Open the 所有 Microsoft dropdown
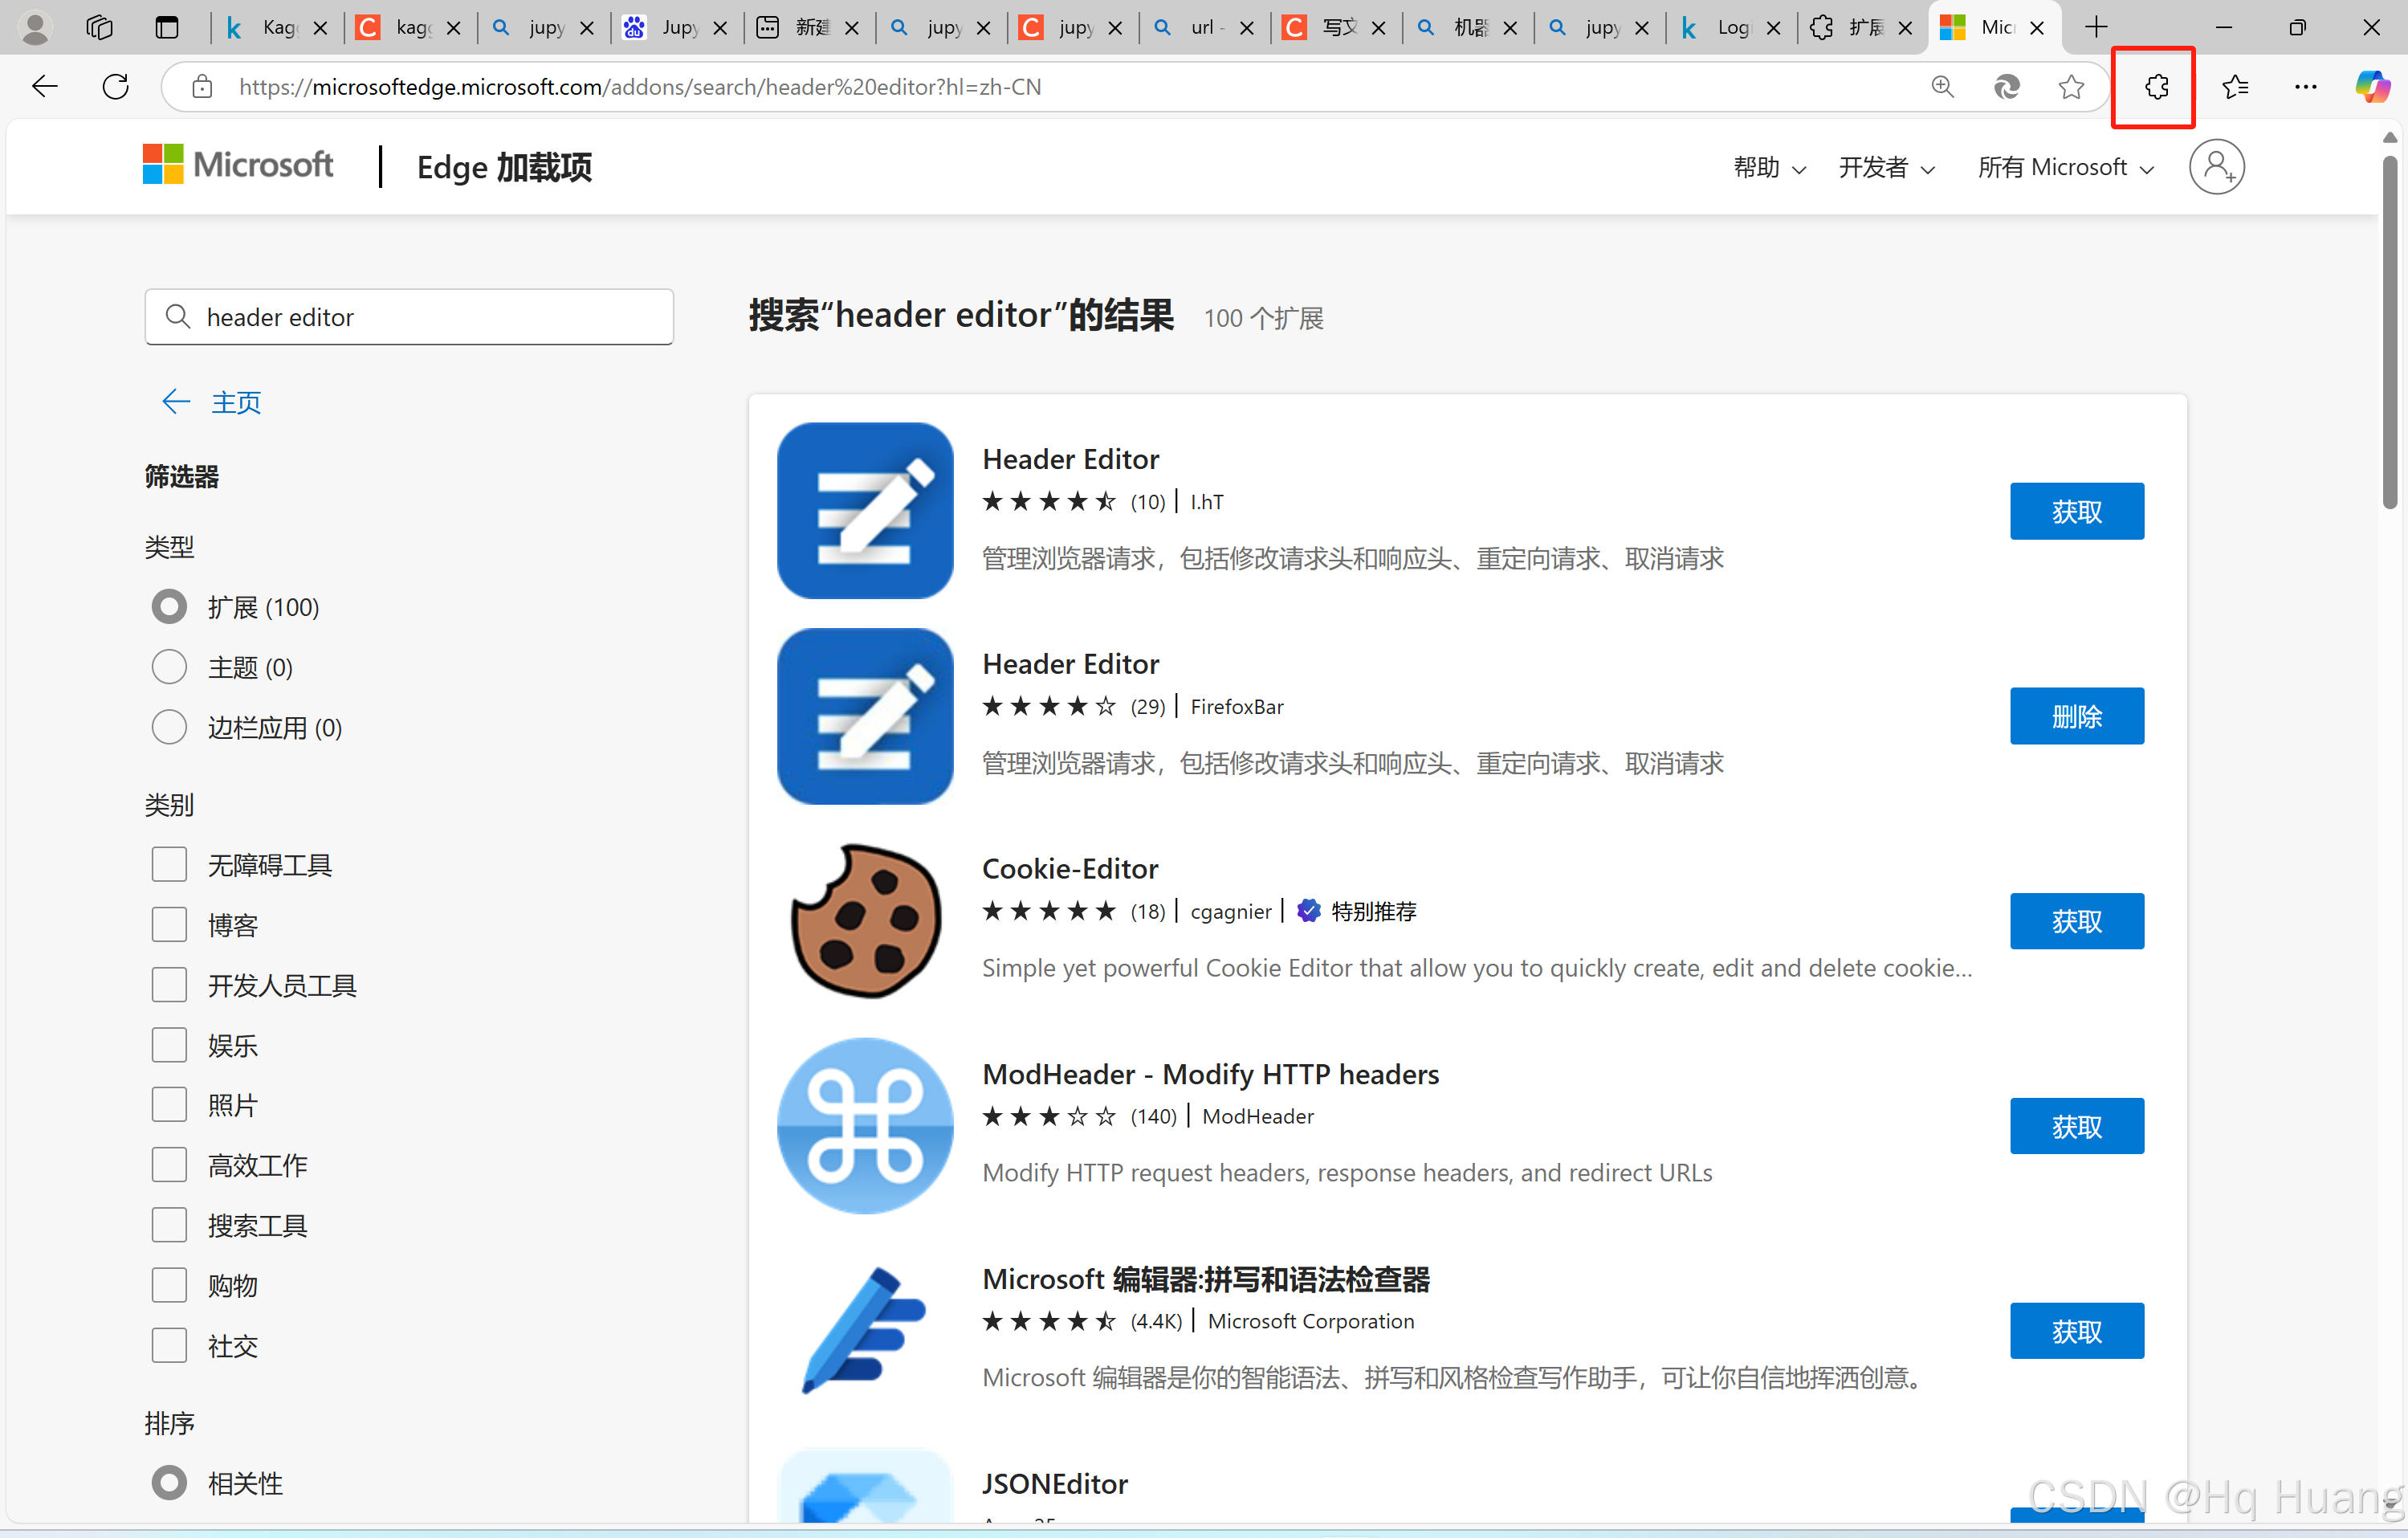The image size is (2408, 1538). tap(2065, 168)
